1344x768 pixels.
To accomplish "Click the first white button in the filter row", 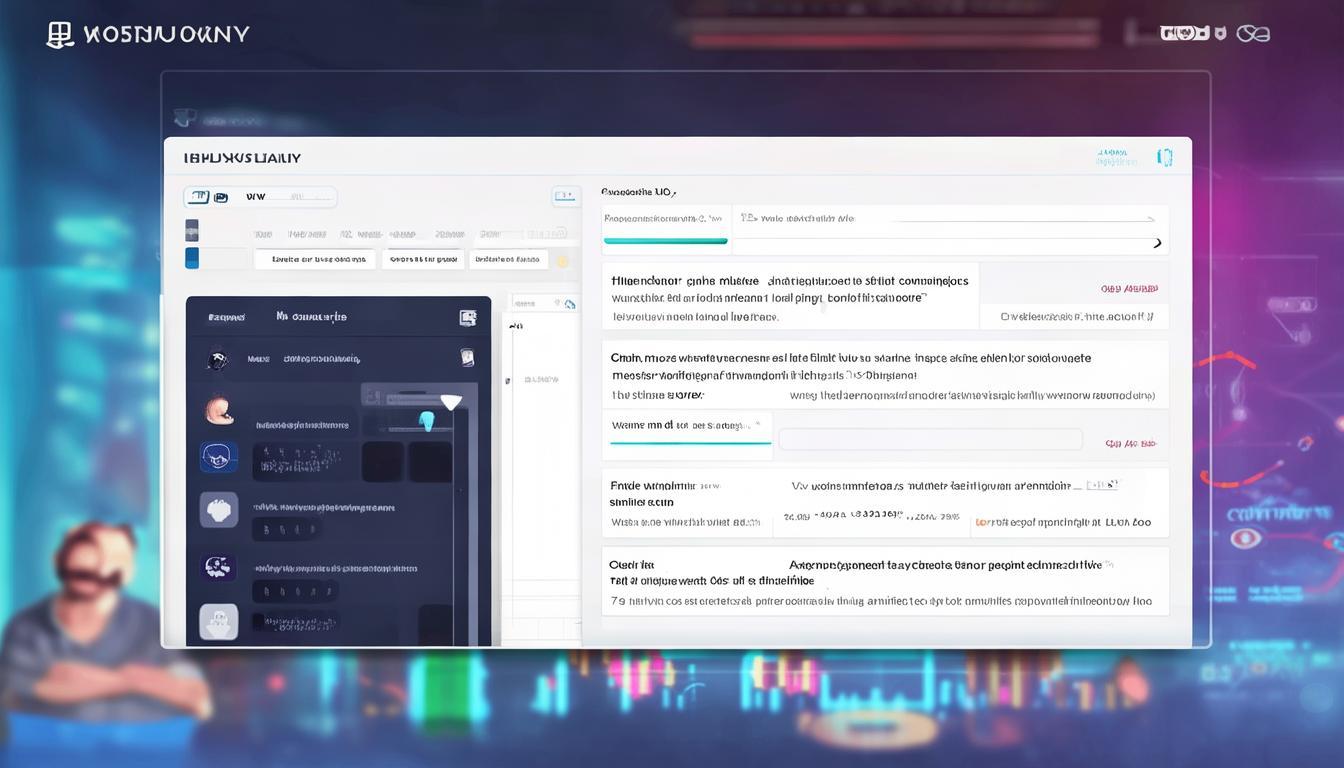I will click(314, 259).
